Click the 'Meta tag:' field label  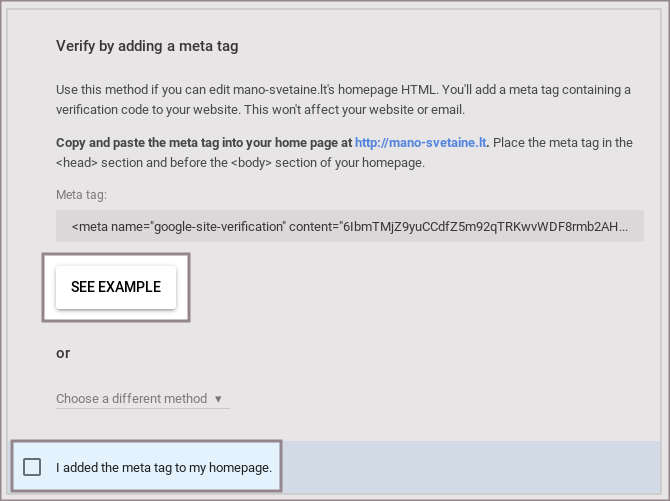click(x=81, y=196)
